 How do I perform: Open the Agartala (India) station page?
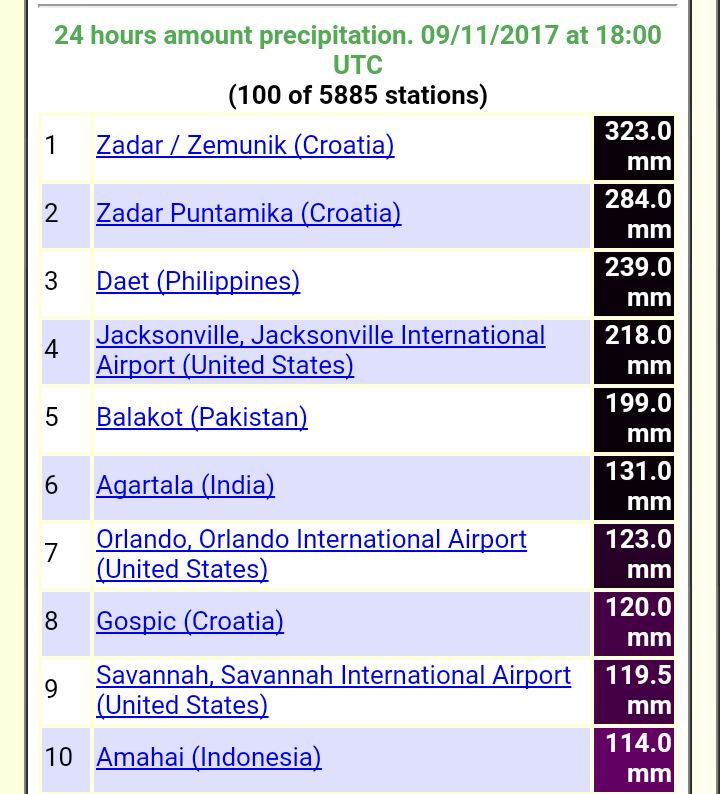[185, 486]
